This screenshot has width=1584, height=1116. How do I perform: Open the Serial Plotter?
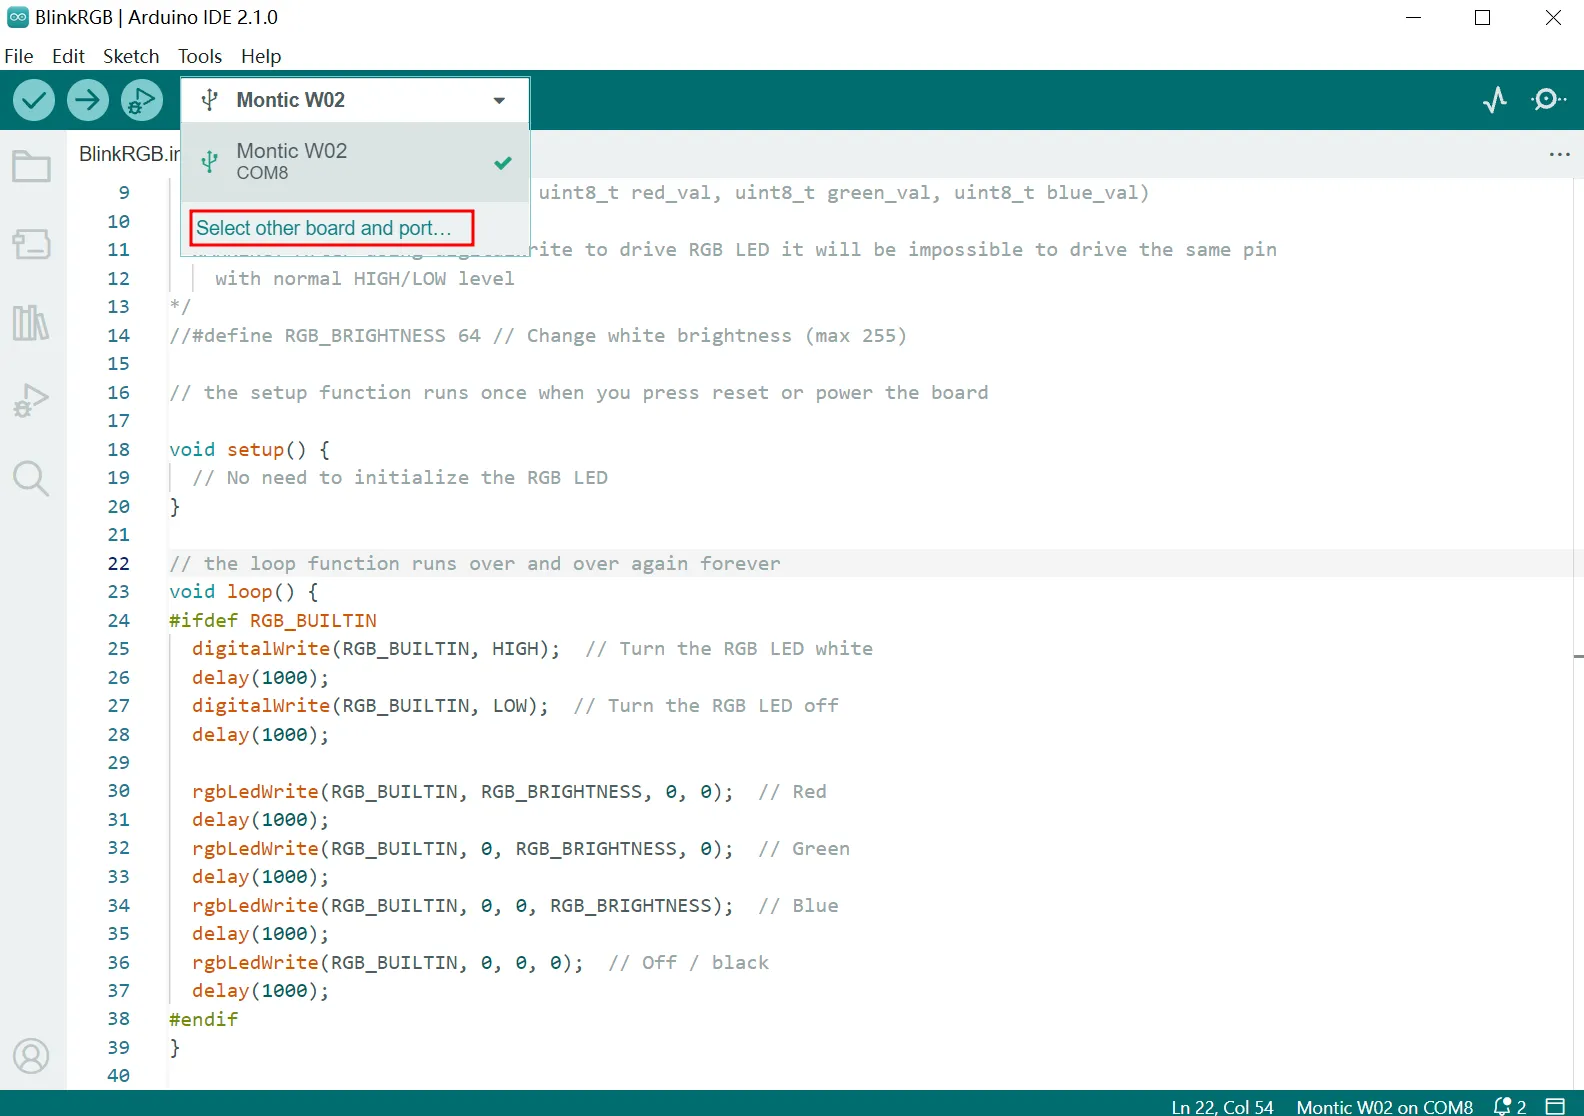1495,100
